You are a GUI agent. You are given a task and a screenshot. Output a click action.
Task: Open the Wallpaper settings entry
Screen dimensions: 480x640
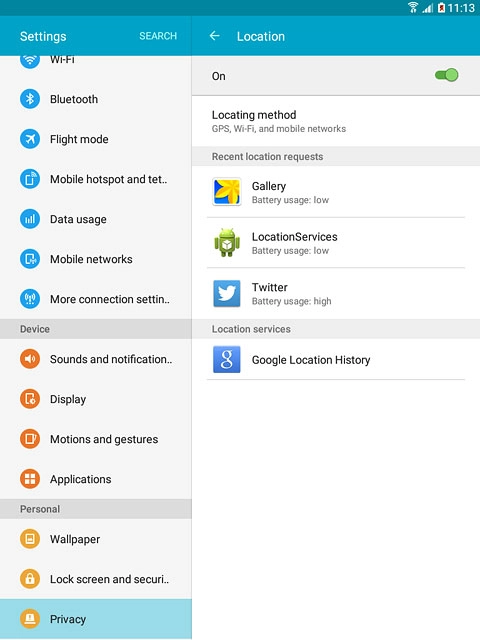tap(96, 539)
